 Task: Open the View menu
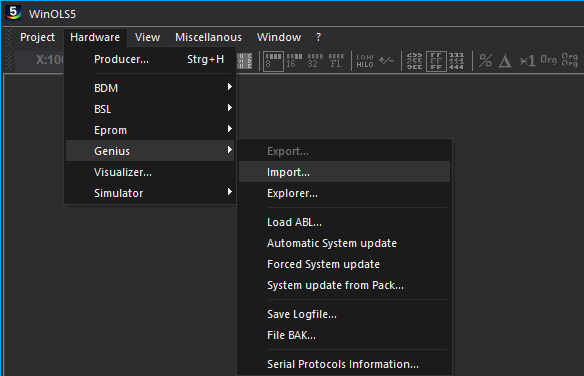click(x=147, y=37)
